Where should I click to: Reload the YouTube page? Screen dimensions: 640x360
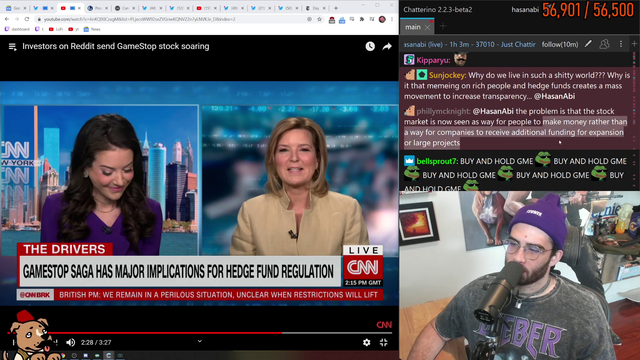pos(27,19)
